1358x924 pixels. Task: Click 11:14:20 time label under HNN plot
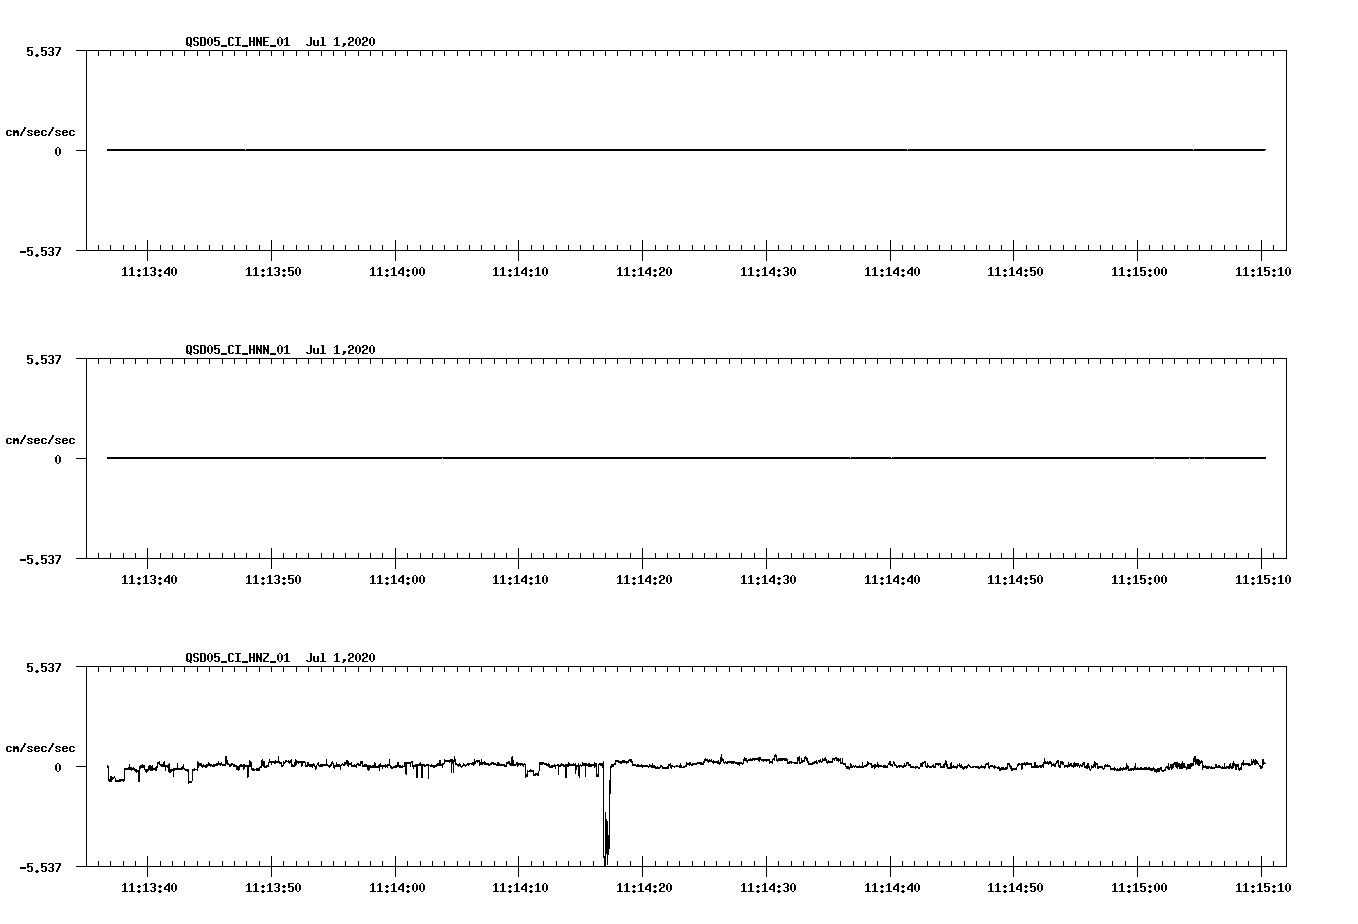[x=644, y=580]
